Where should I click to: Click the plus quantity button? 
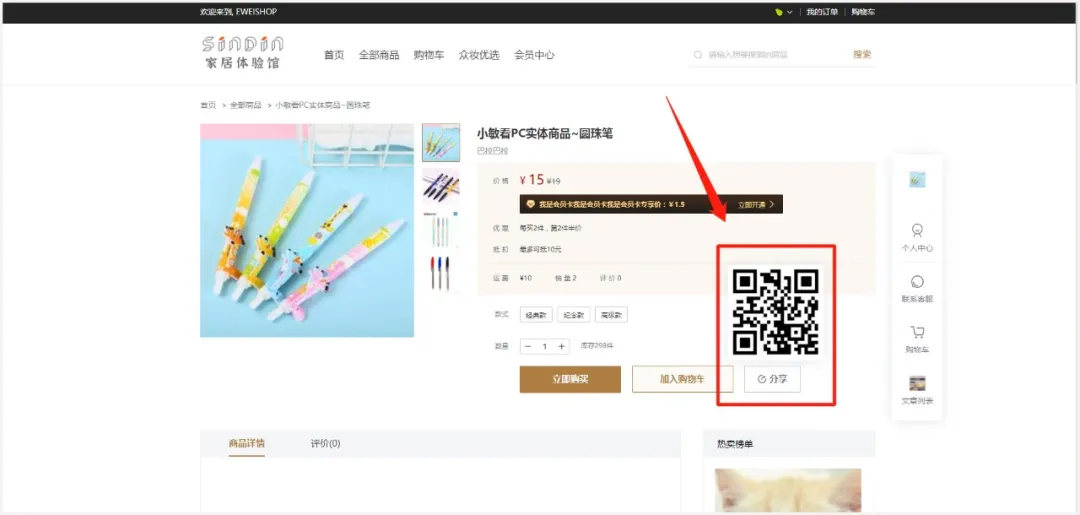click(x=562, y=346)
